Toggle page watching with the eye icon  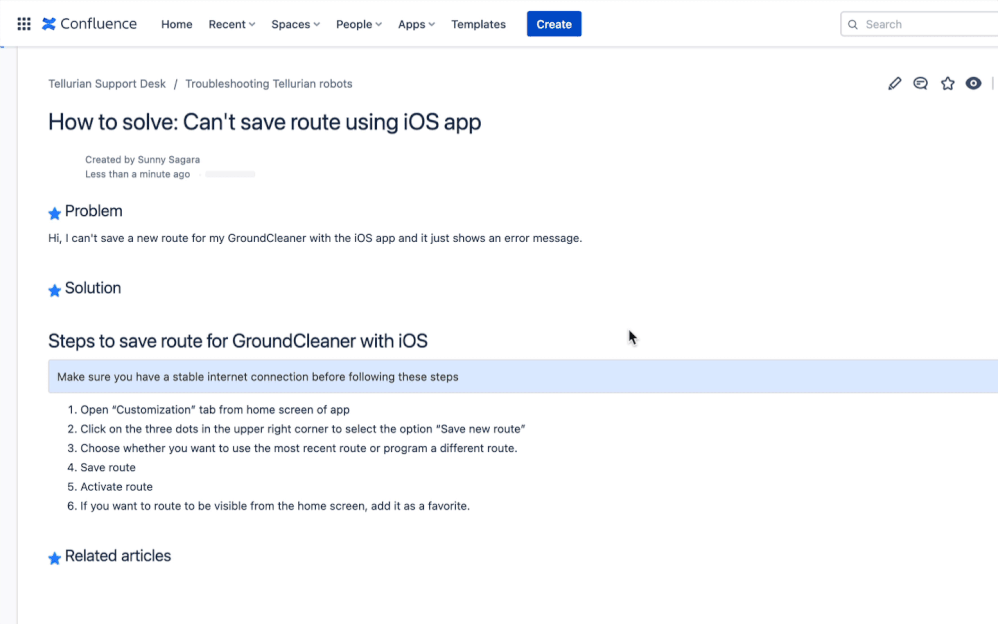[973, 83]
